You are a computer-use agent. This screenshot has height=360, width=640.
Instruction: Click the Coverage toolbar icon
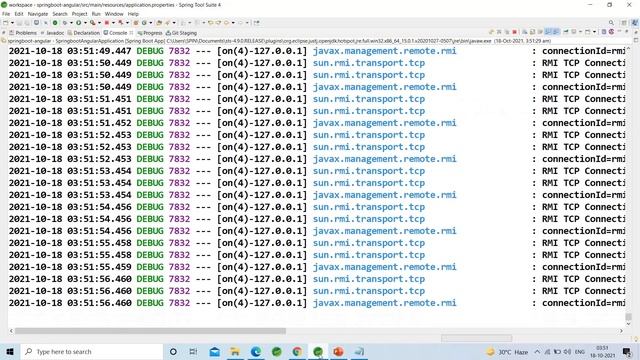click(x=93, y=23)
